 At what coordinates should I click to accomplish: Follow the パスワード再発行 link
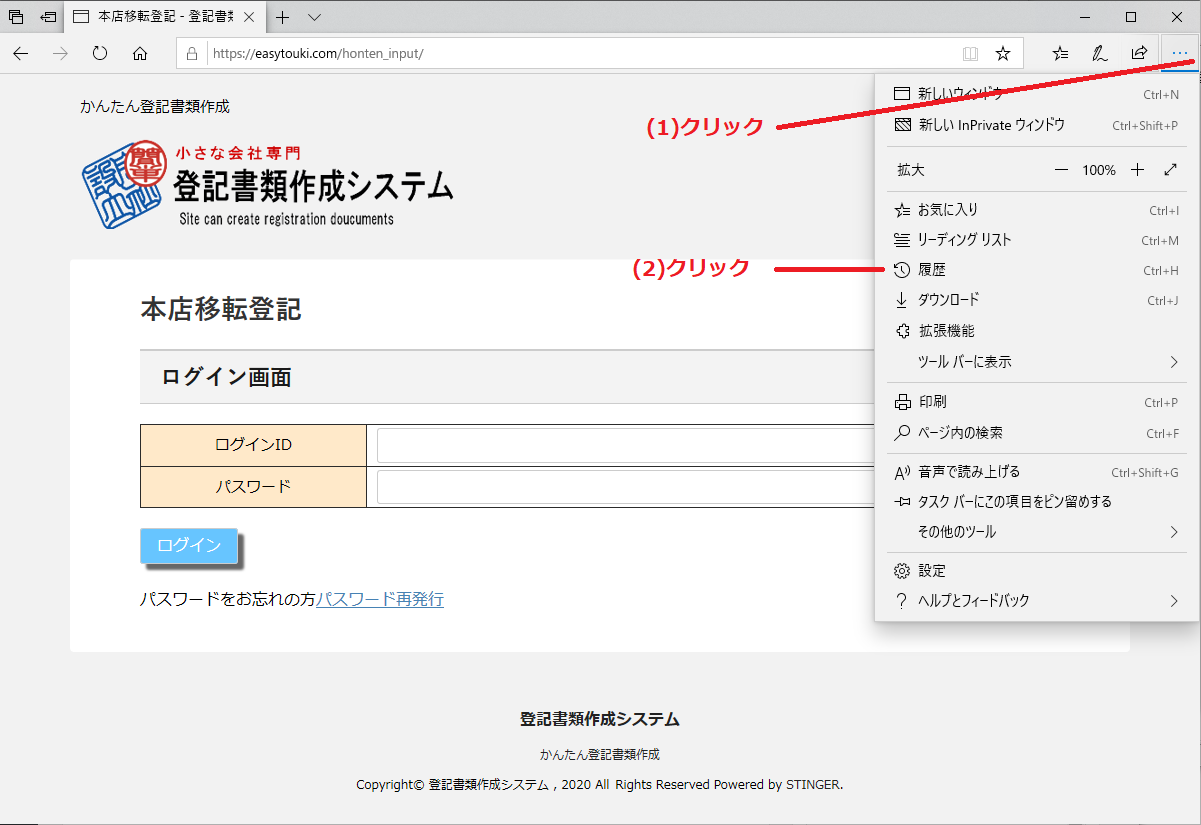point(380,600)
